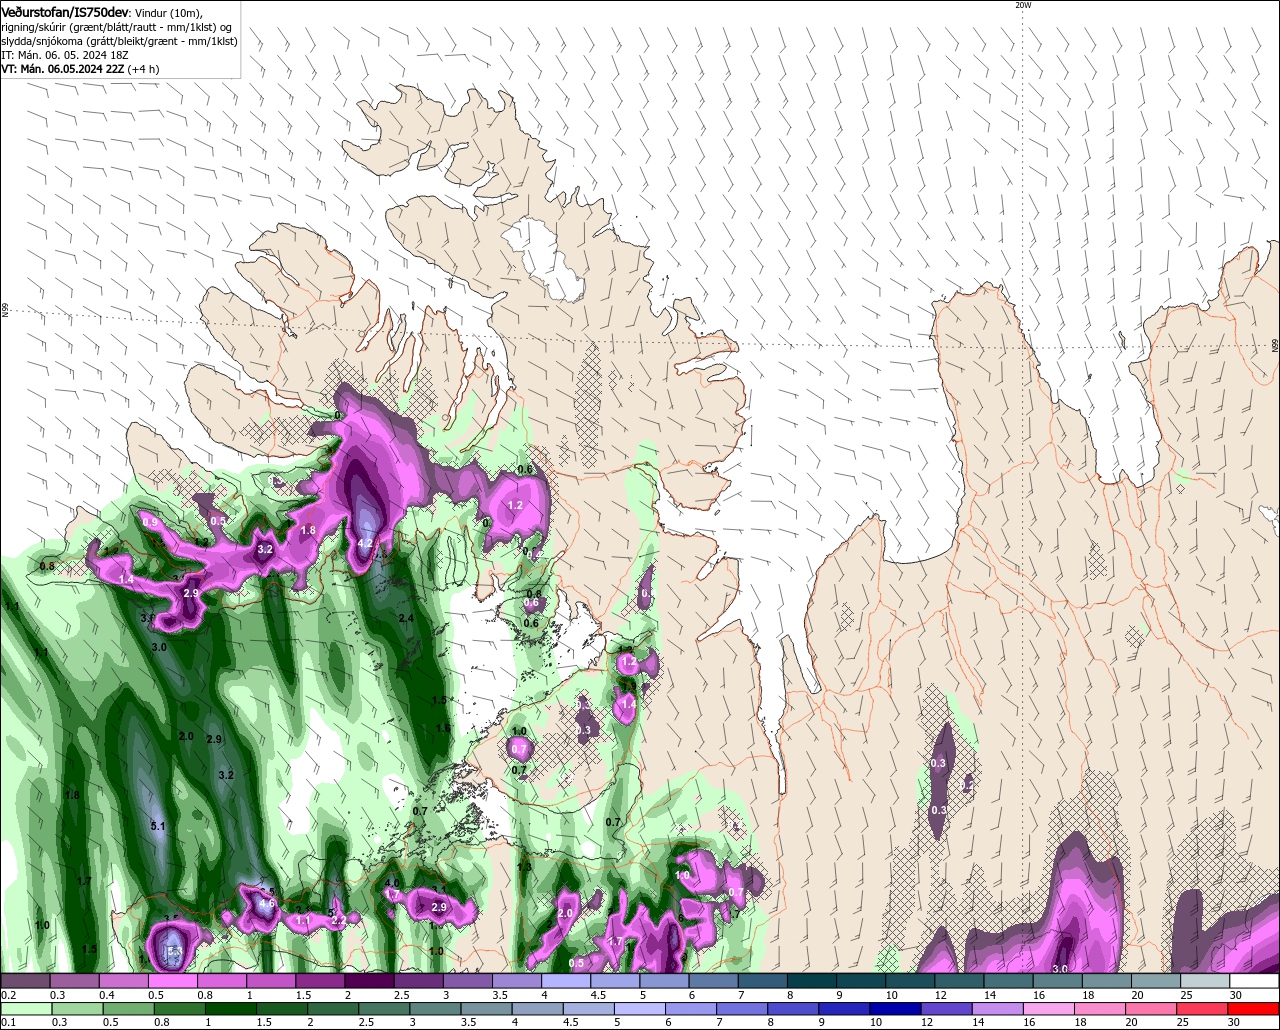1280x1030 pixels.
Task: Click the 4.2 value in the purple snow area
Action: point(365,543)
